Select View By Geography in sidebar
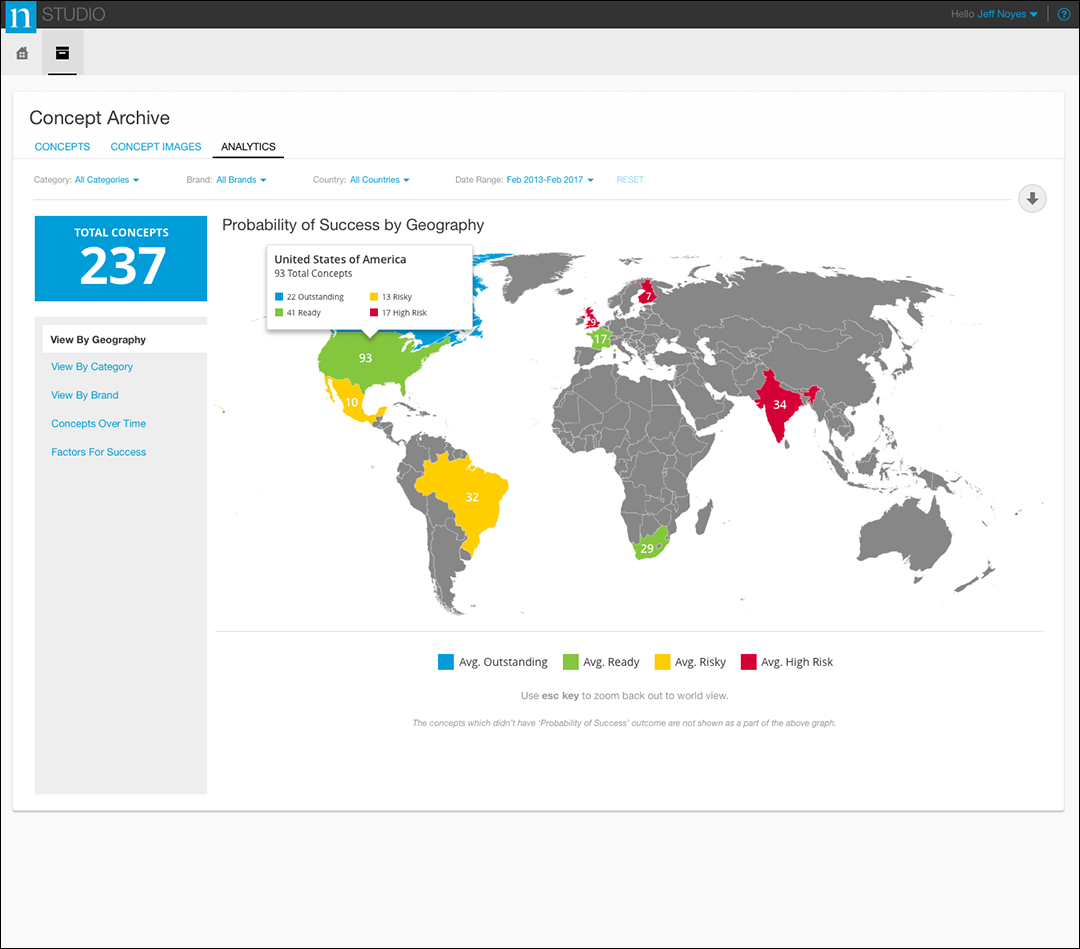 click(125, 340)
